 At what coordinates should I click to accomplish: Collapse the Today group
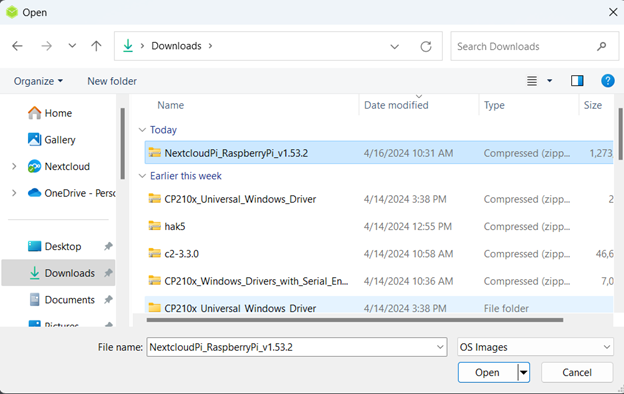[142, 130]
